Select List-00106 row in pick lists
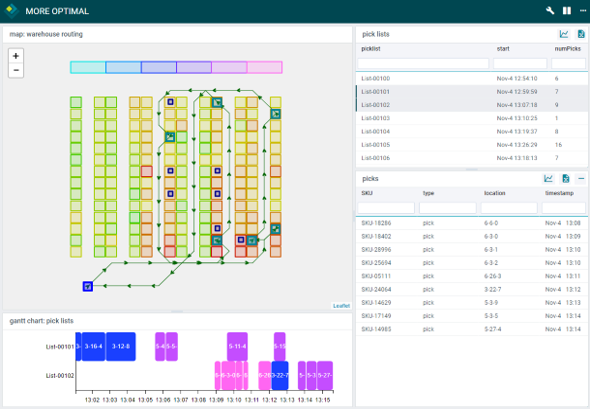 pos(471,158)
